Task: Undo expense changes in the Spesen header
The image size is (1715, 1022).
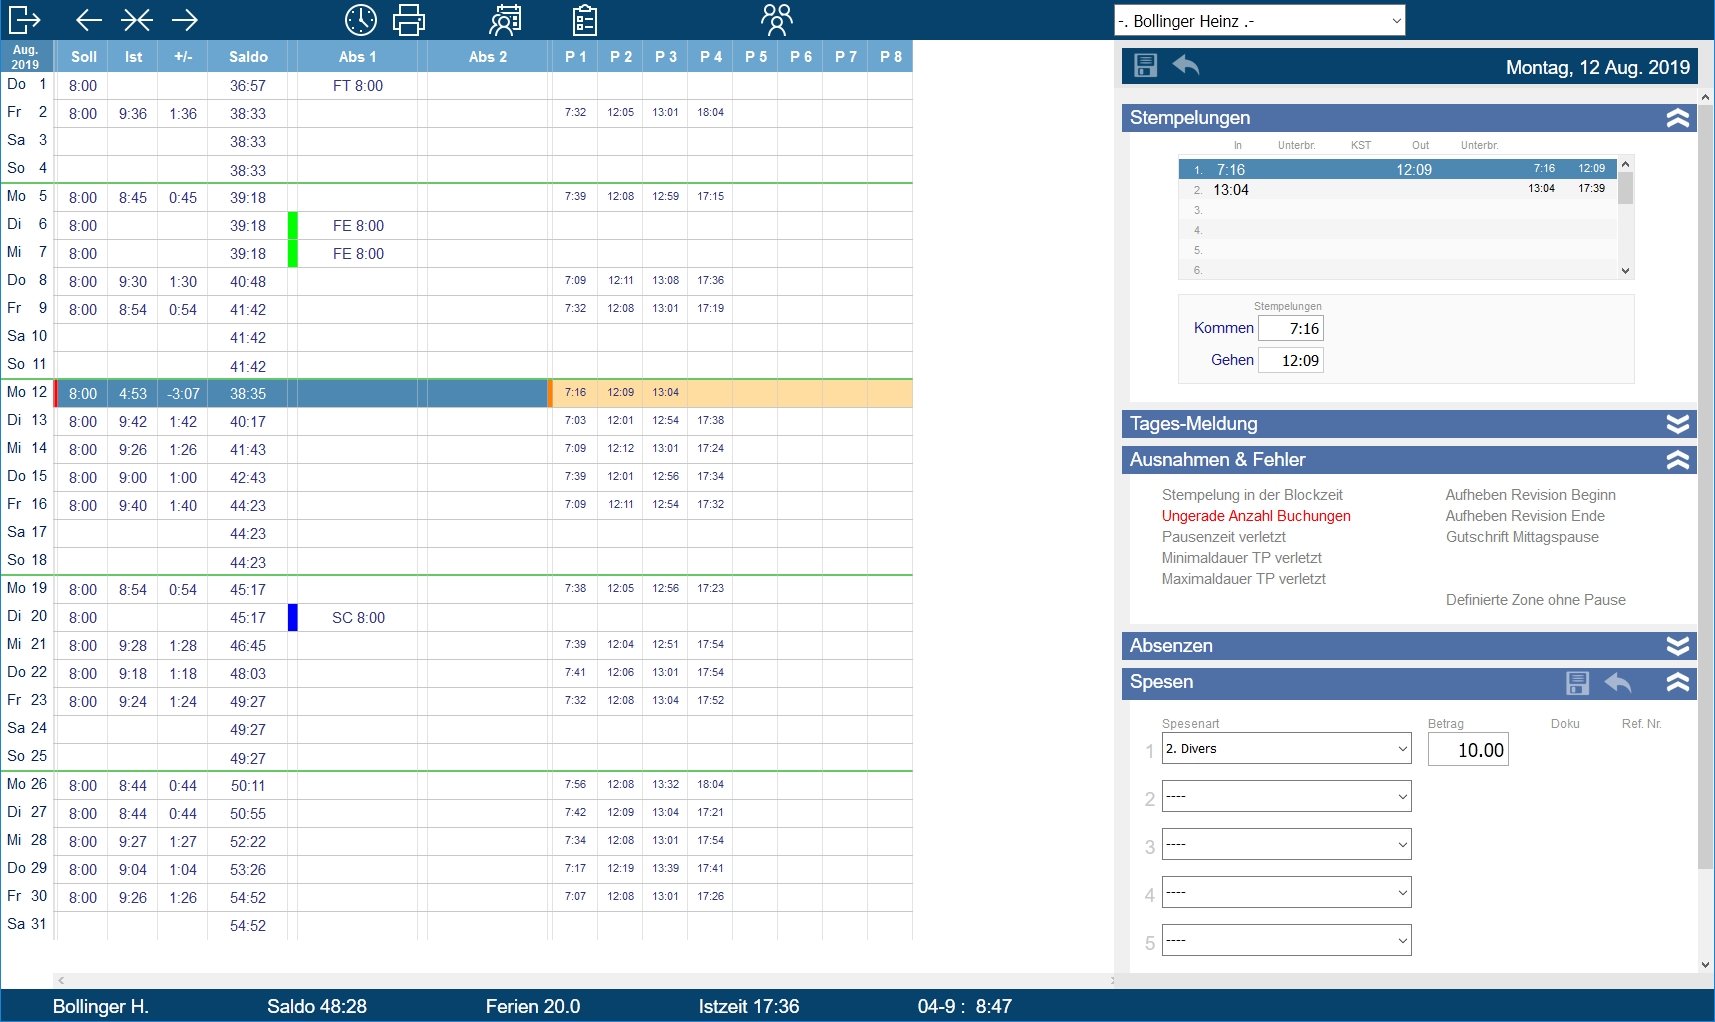Action: pos(1617,683)
